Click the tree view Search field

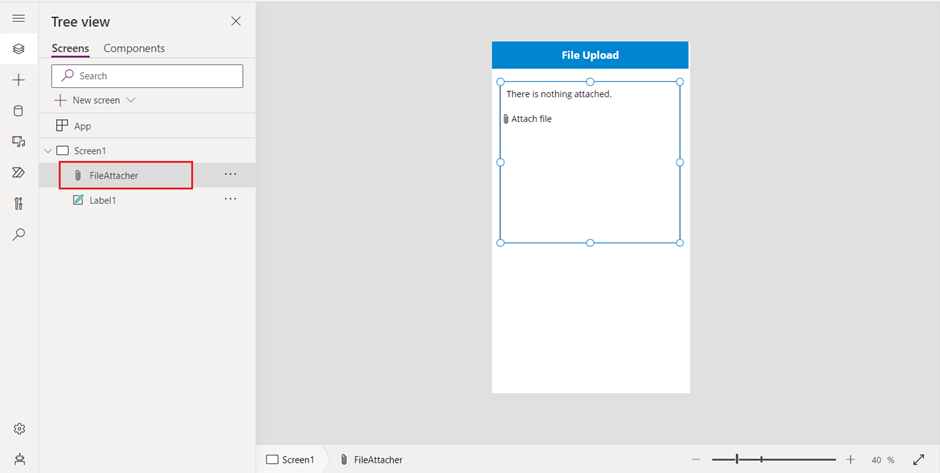pos(147,76)
